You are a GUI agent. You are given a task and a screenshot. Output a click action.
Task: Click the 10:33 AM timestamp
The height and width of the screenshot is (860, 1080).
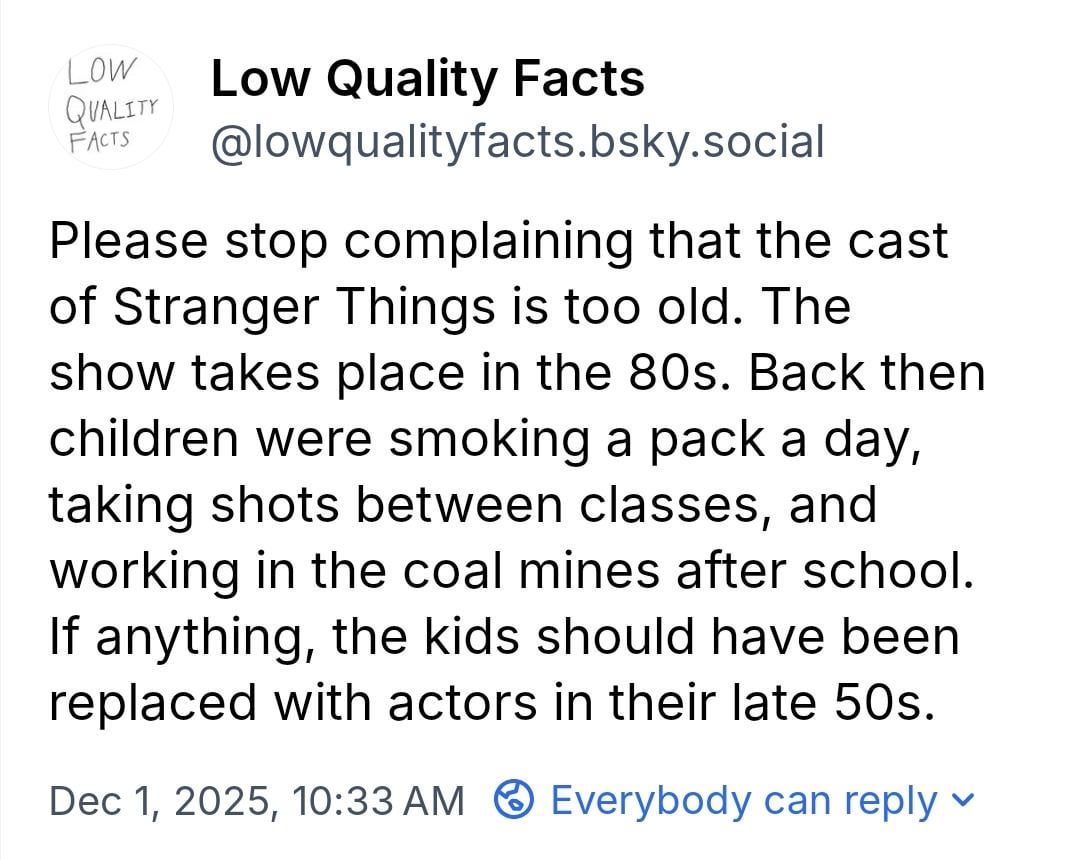(x=379, y=800)
